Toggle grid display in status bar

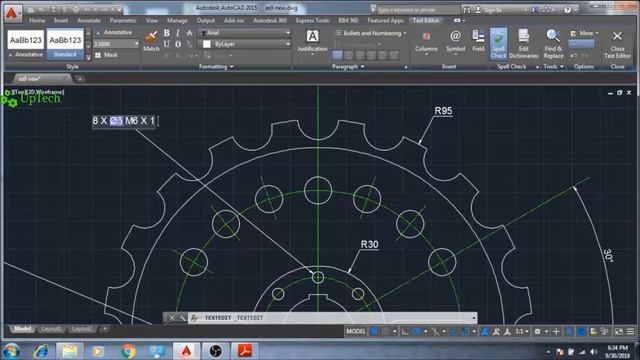374,331
